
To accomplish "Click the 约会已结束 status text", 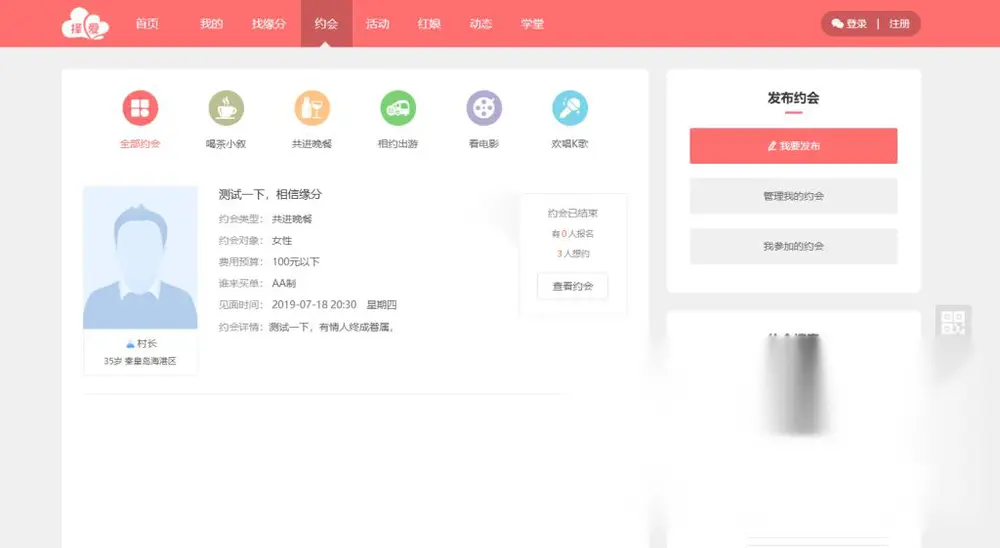I will click(573, 213).
